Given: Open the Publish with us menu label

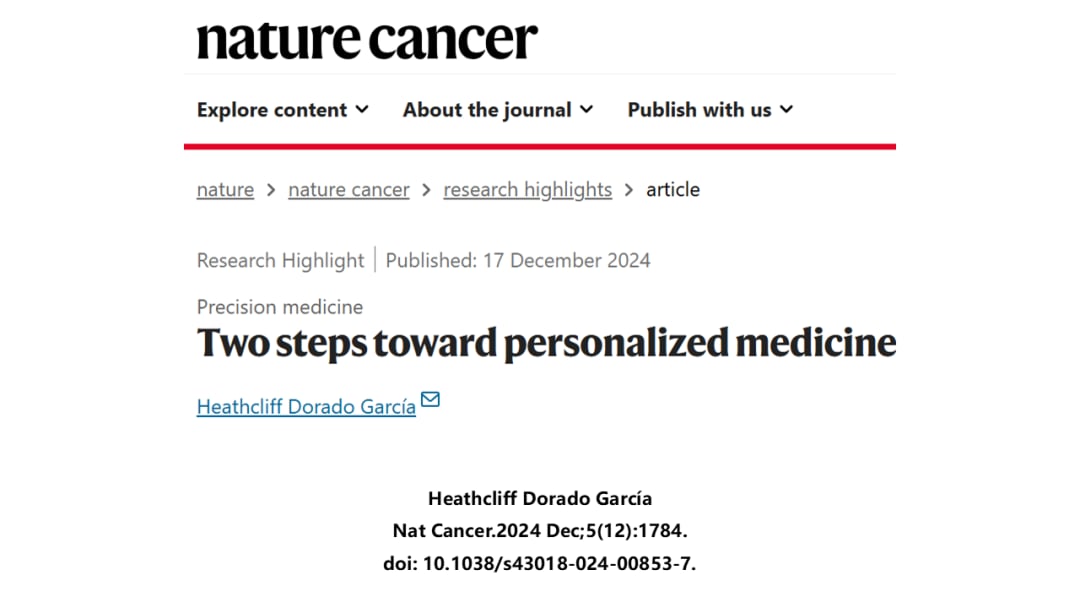Looking at the screenshot, I should tap(699, 110).
